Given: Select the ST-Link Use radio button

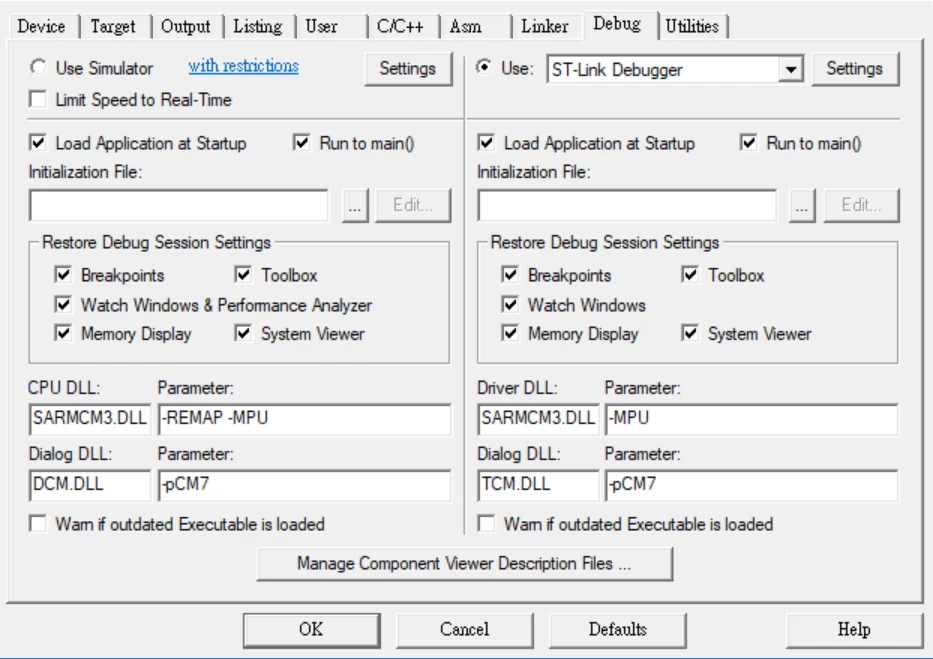Looking at the screenshot, I should (484, 67).
